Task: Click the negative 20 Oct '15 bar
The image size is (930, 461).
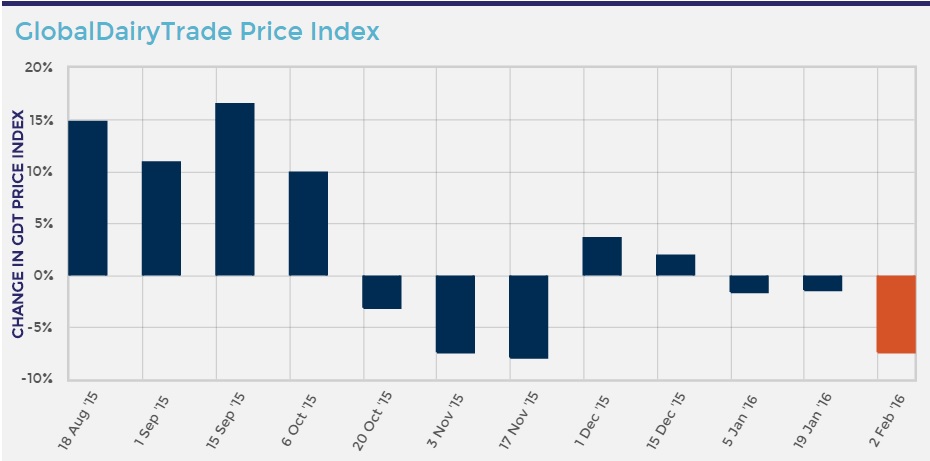Action: click(382, 291)
